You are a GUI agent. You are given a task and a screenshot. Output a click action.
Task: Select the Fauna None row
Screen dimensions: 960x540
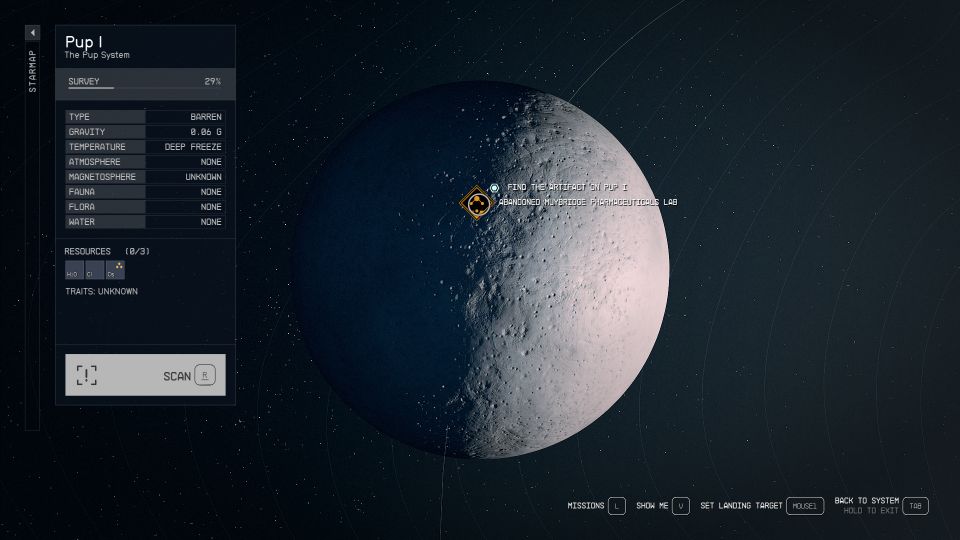coord(145,192)
